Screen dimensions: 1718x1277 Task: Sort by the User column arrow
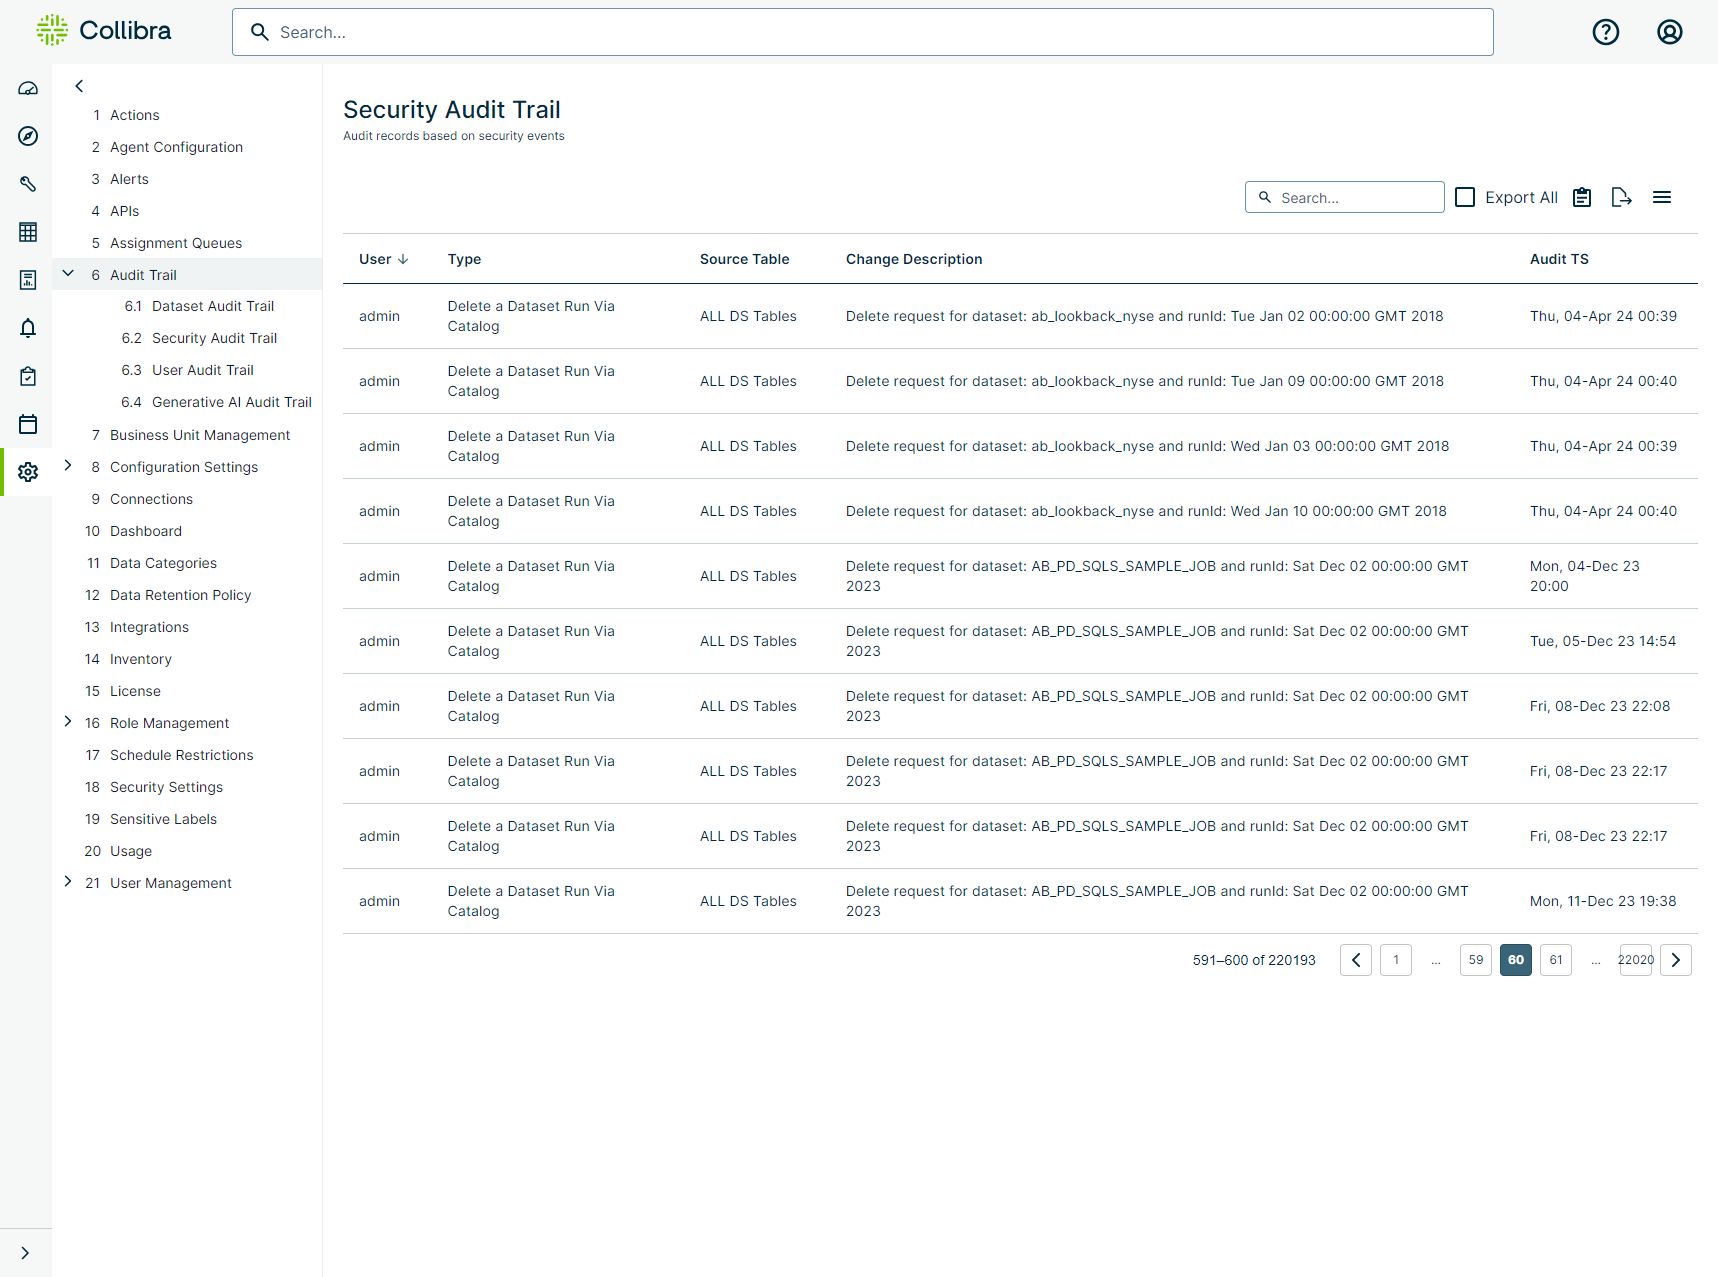click(x=403, y=259)
